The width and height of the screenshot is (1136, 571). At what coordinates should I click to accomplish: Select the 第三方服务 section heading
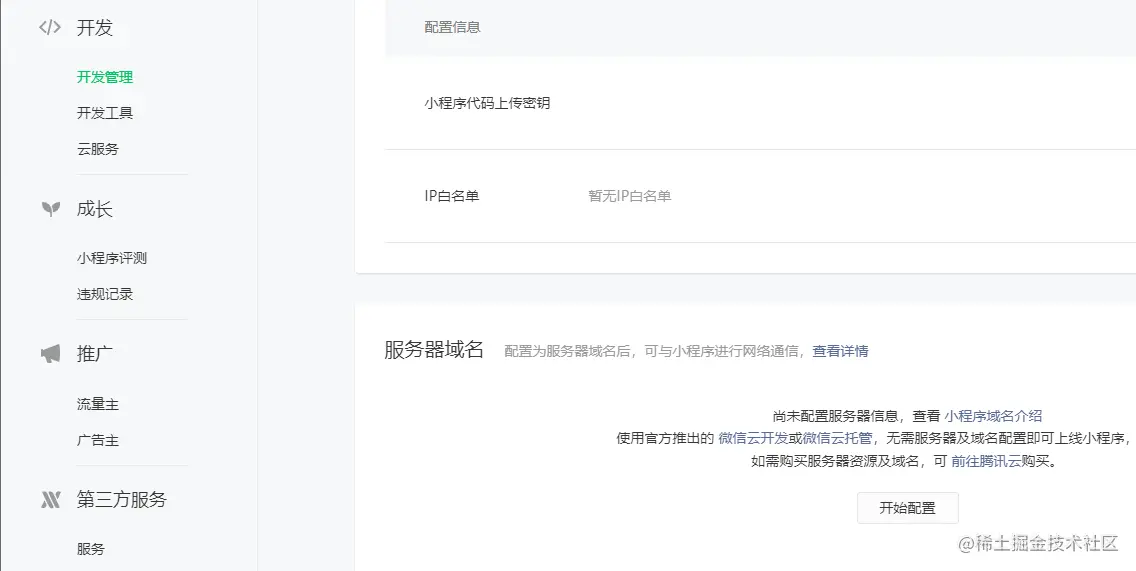coord(122,499)
